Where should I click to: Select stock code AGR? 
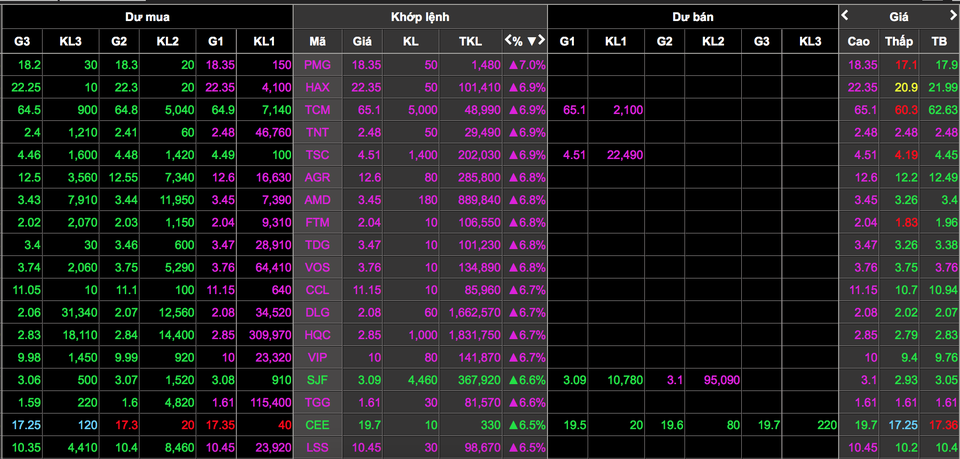point(318,177)
